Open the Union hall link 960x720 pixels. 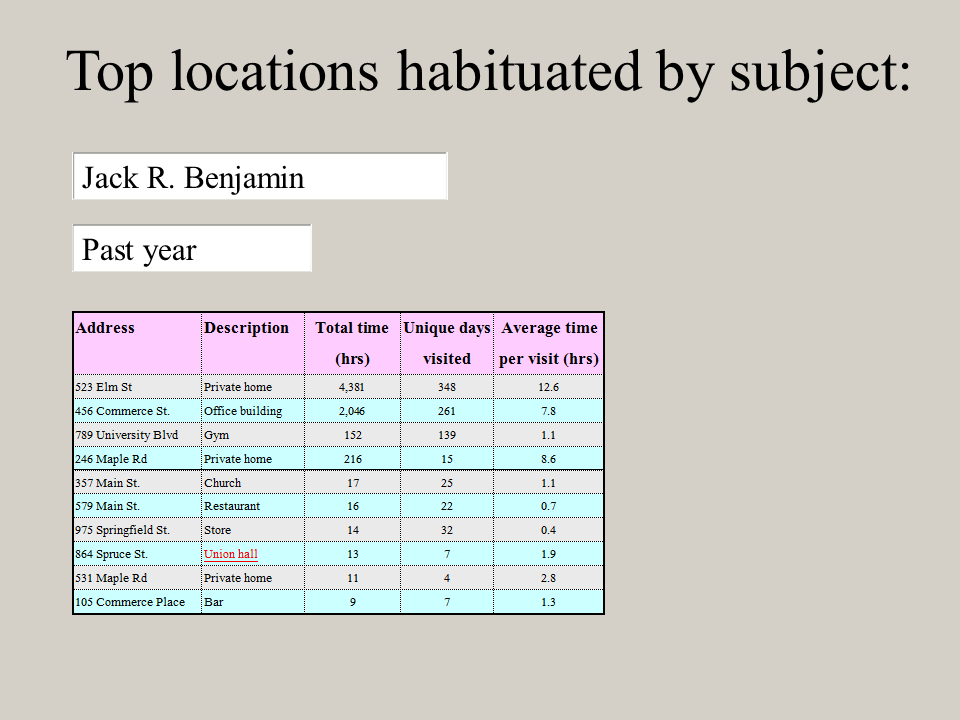pos(230,554)
